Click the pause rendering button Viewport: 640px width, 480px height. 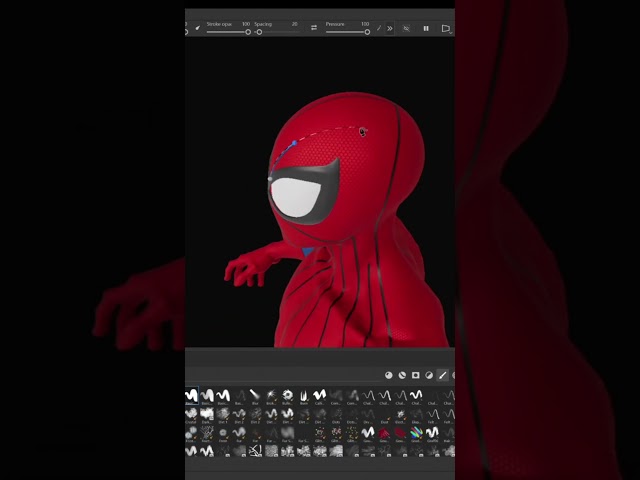click(x=426, y=28)
